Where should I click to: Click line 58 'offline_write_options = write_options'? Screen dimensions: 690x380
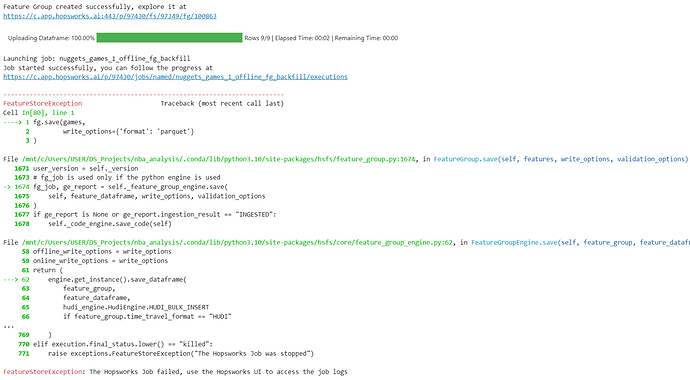[x=103, y=252]
